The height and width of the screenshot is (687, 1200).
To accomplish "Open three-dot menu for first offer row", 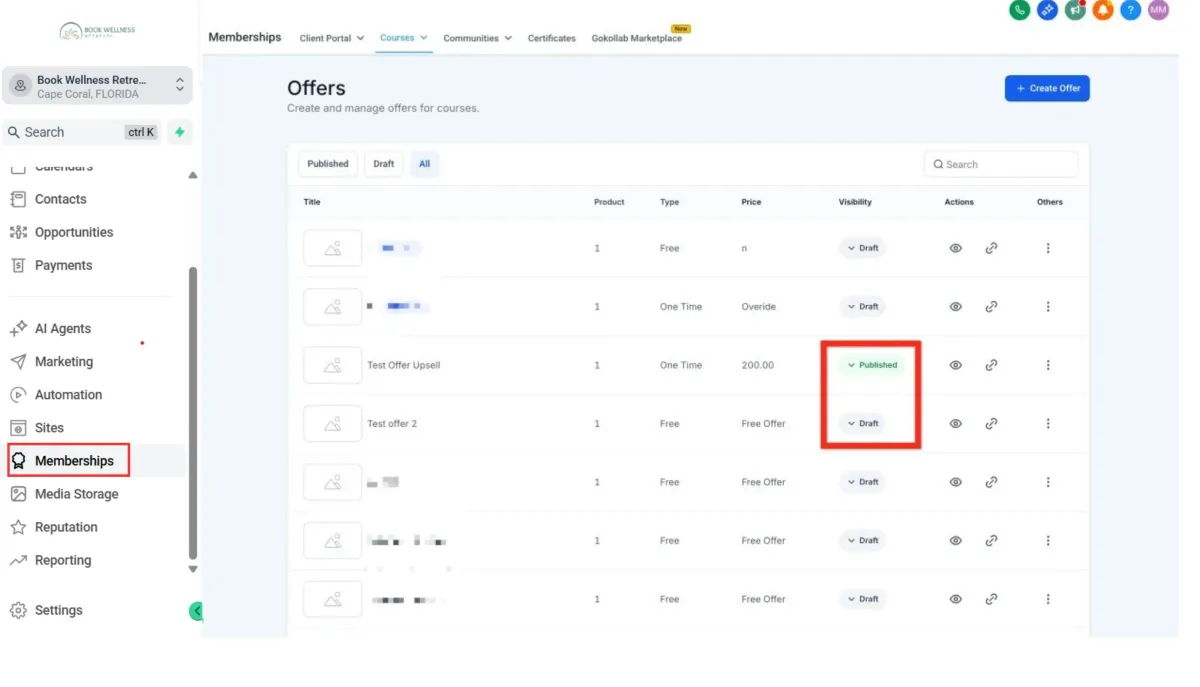I will click(1048, 248).
